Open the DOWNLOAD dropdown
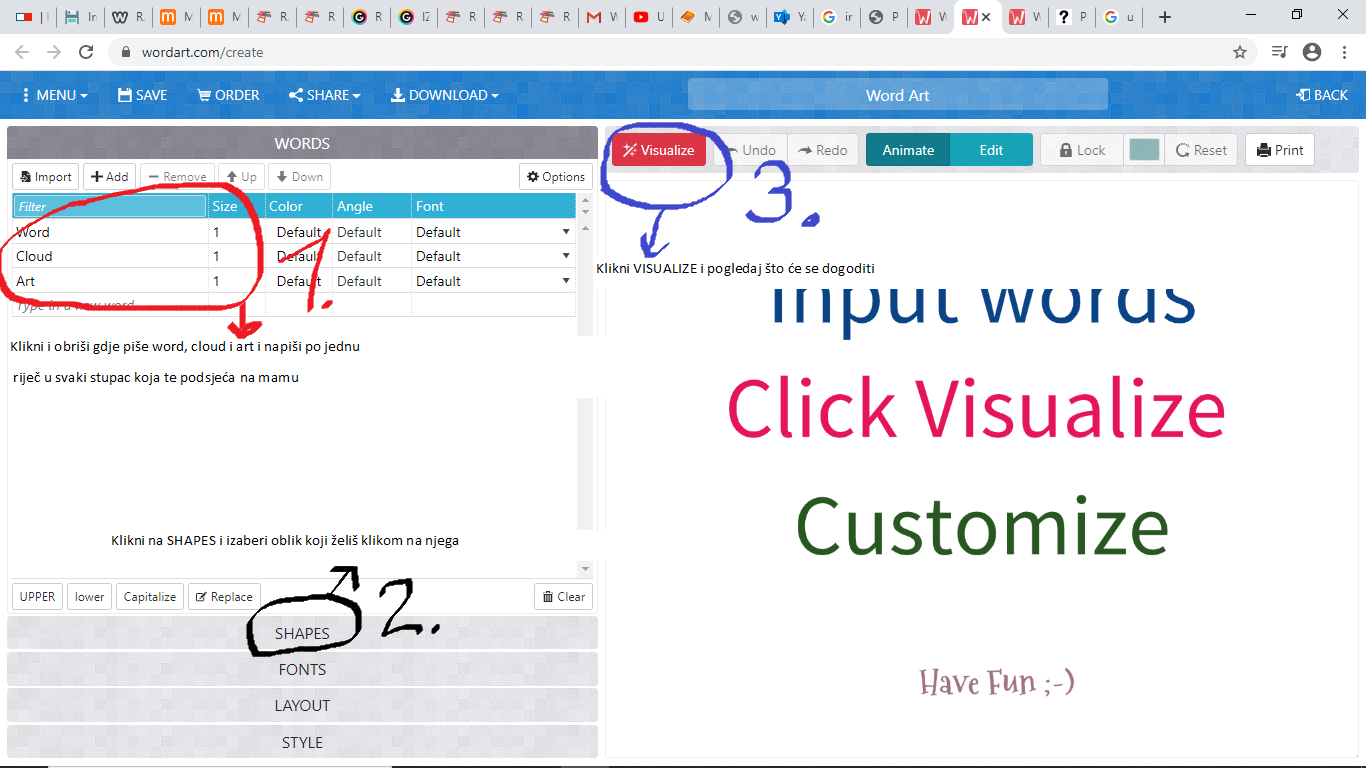This screenshot has height=768, width=1366. (x=444, y=95)
